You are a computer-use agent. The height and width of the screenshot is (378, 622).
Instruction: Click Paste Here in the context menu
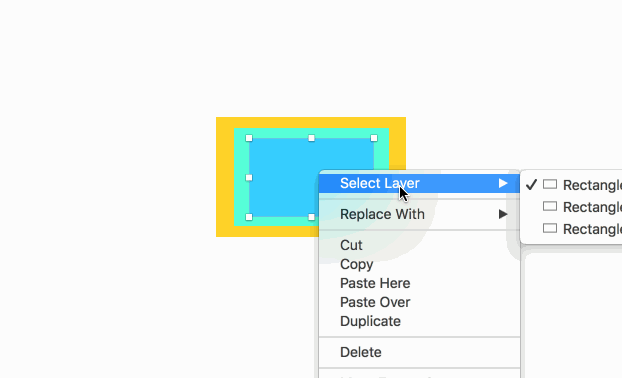point(375,283)
